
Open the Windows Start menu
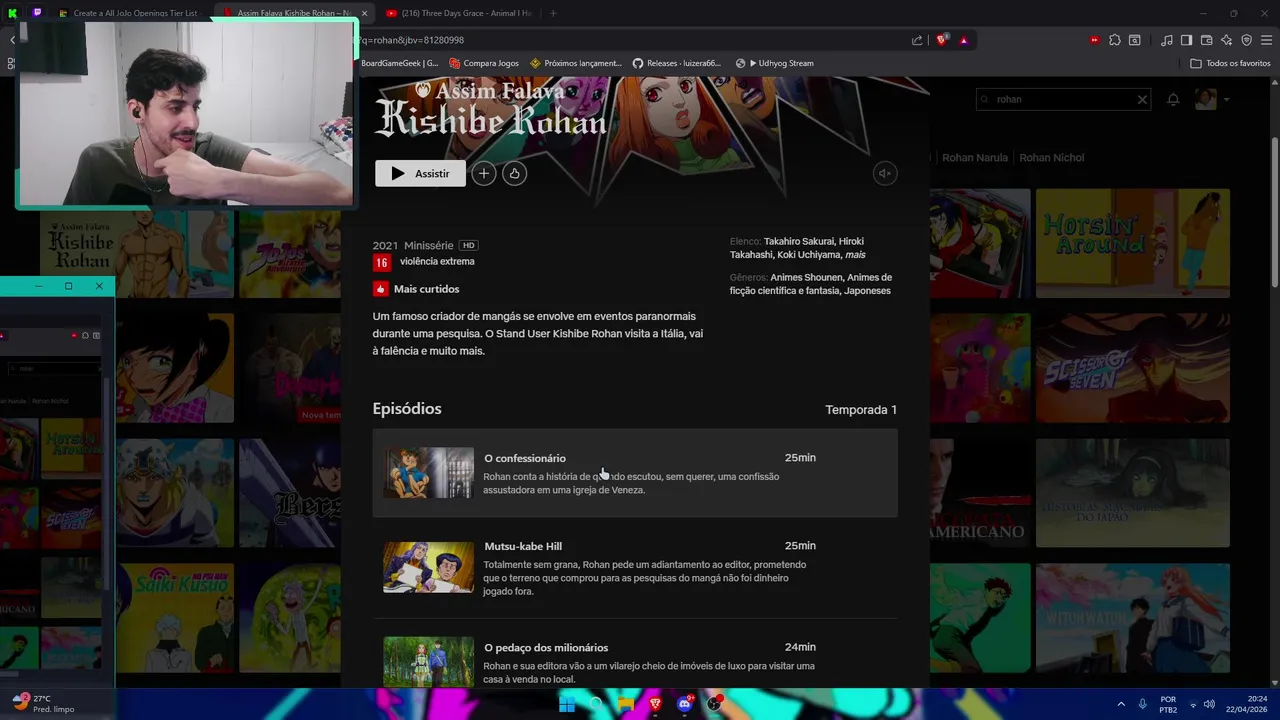[x=567, y=704]
